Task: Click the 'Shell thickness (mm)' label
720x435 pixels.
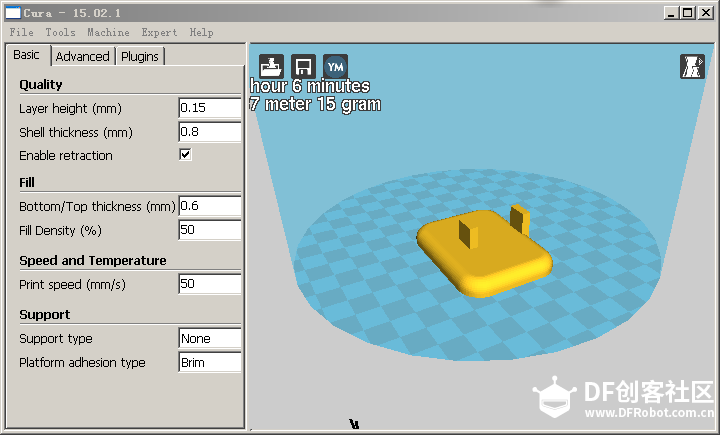Action: (x=76, y=133)
